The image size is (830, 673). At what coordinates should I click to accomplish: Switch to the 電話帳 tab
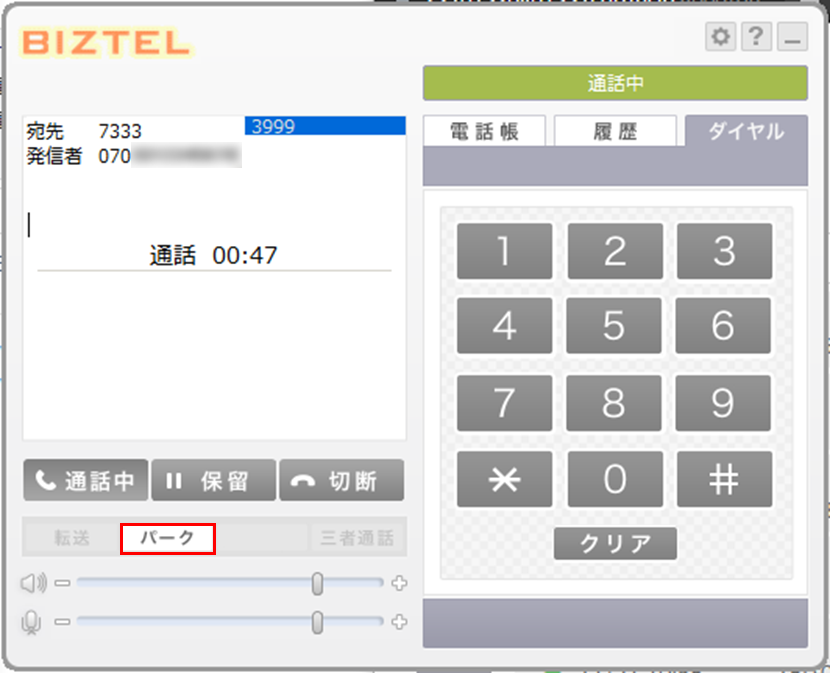(x=484, y=131)
